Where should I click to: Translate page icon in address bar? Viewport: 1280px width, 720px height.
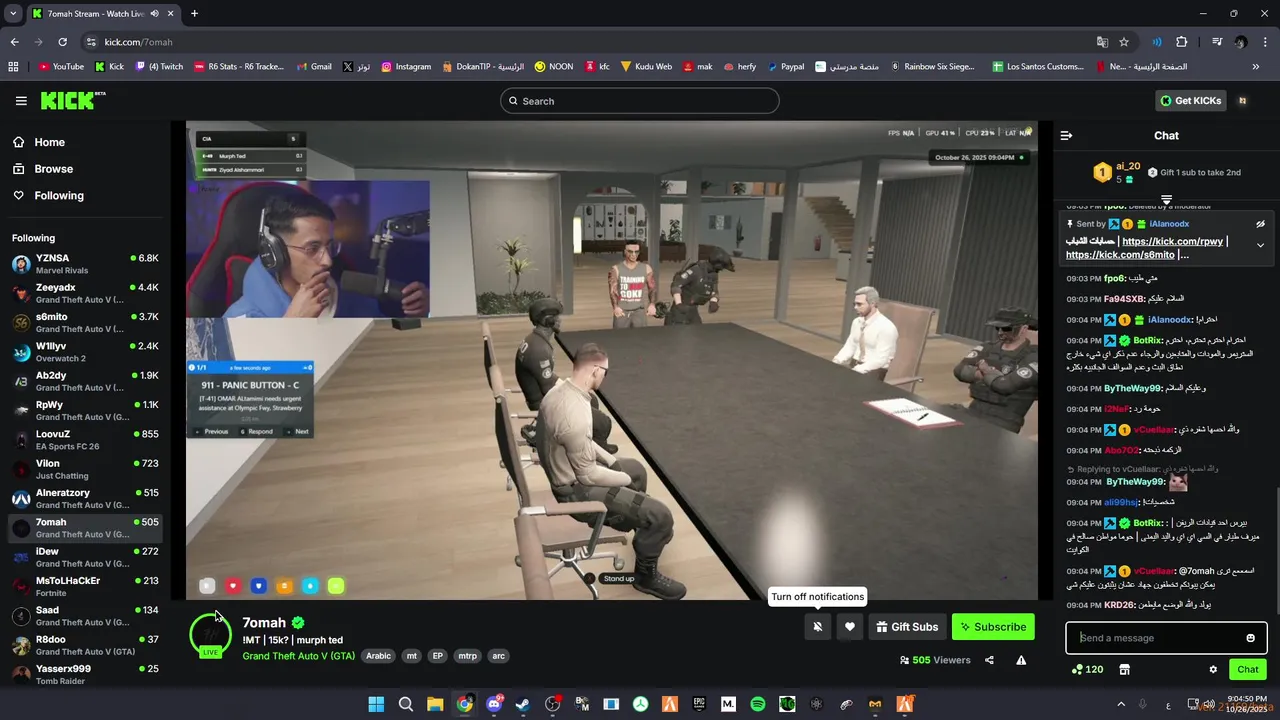(1102, 42)
